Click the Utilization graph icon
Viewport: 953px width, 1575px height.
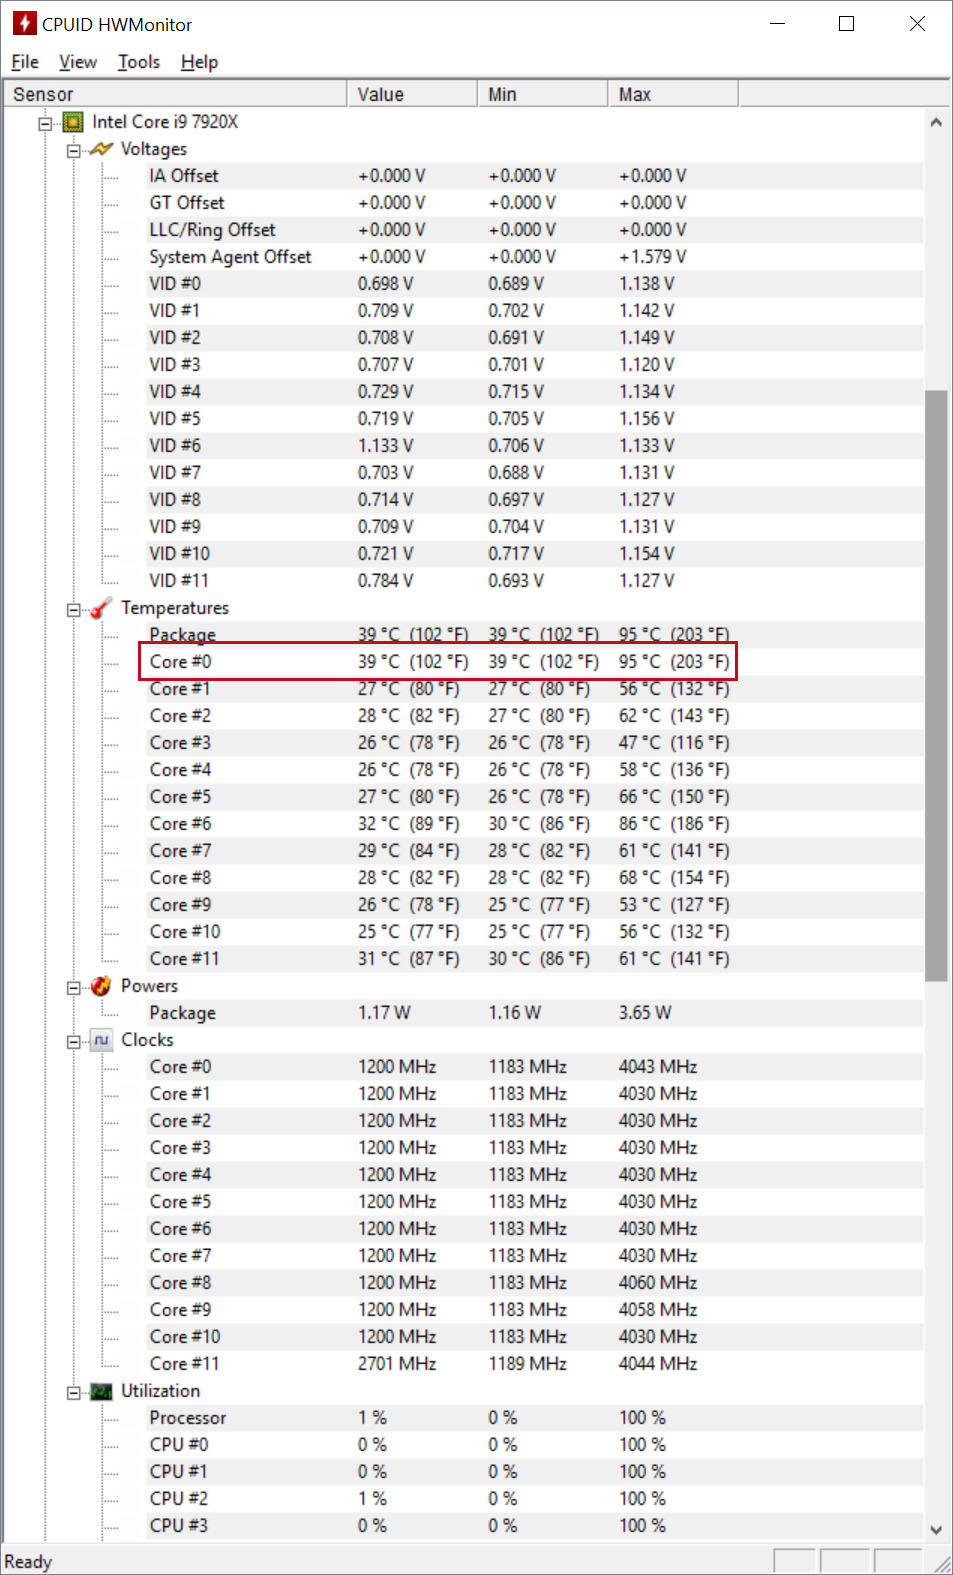point(101,1391)
